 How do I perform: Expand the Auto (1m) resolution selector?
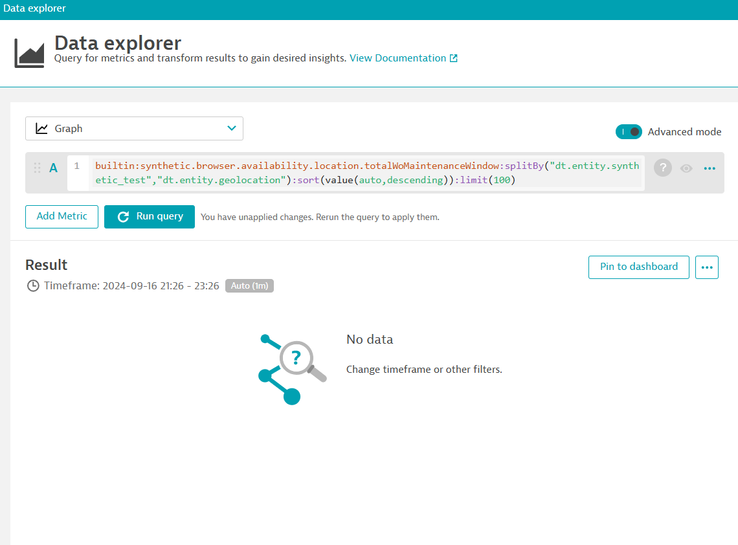pos(249,286)
